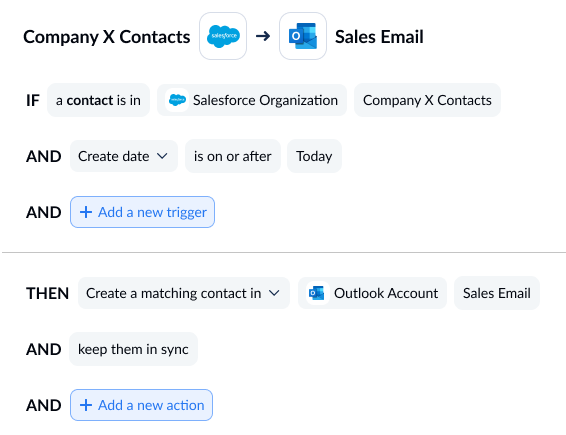Click the Sales Email chip in THEN row

click(497, 293)
